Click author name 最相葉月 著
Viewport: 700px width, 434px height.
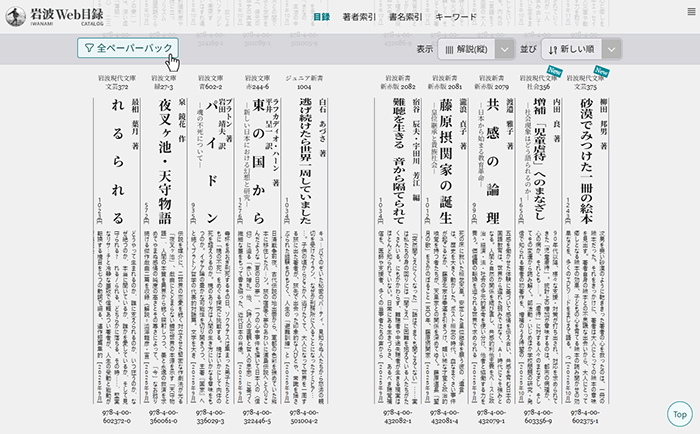point(135,124)
